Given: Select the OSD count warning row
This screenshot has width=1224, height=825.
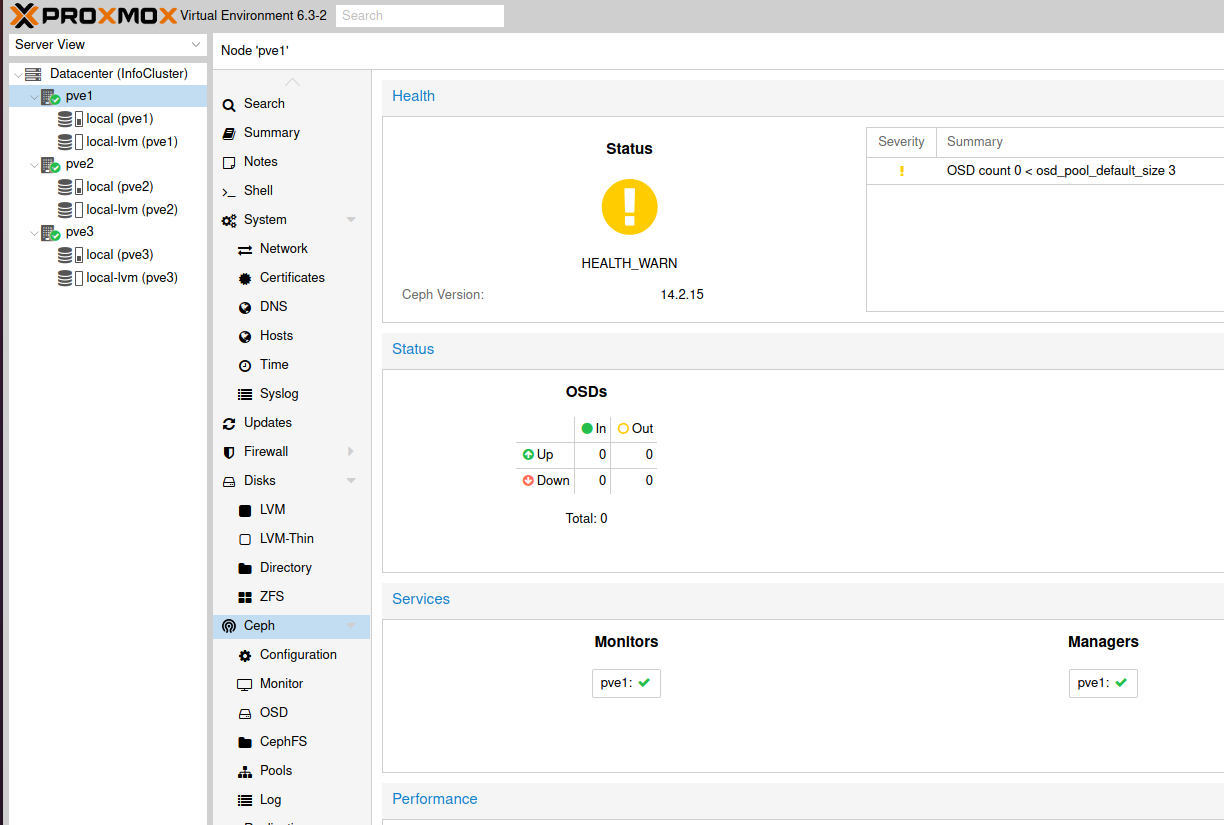Looking at the screenshot, I should 1045,171.
